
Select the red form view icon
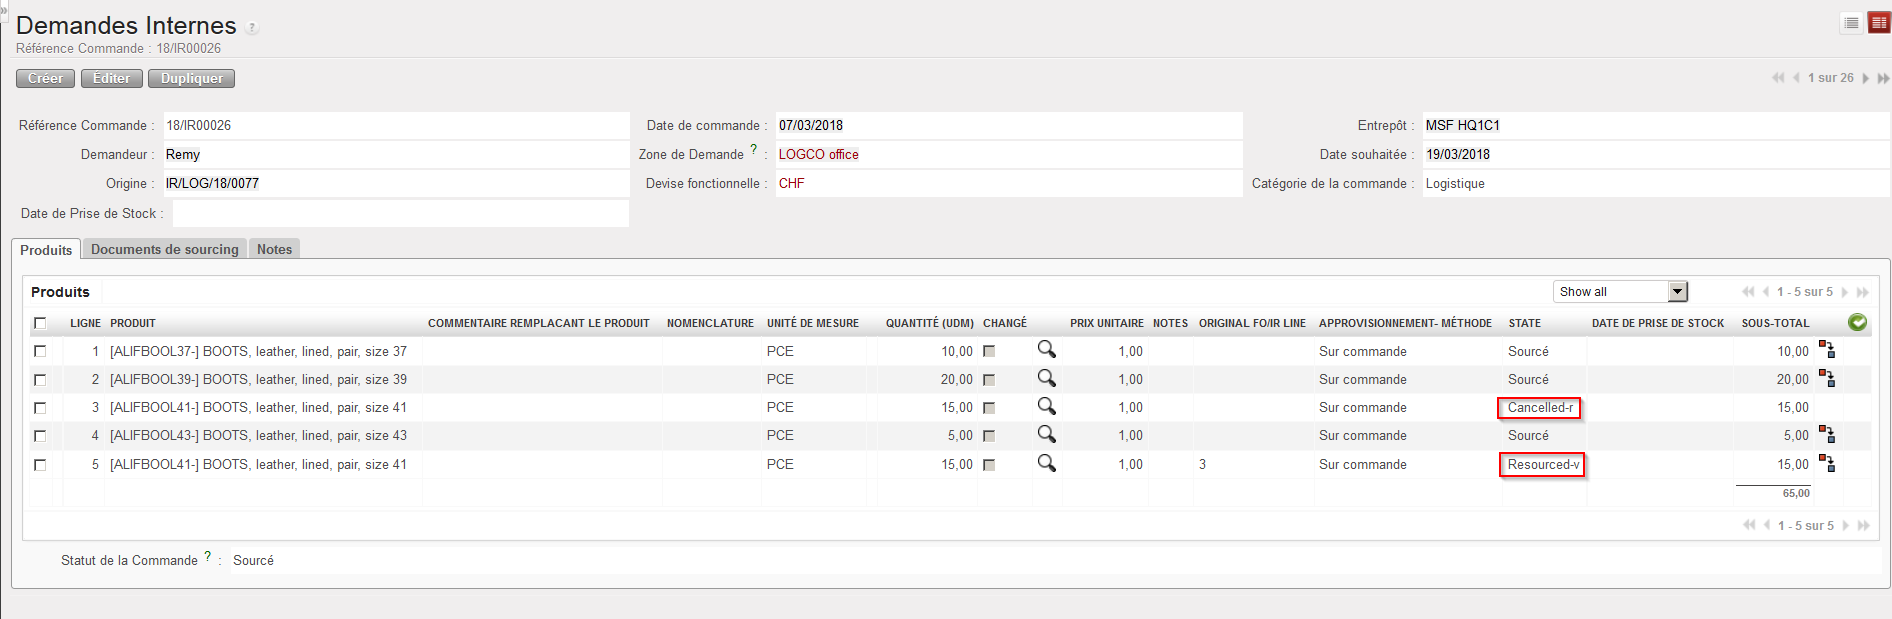[x=1879, y=23]
